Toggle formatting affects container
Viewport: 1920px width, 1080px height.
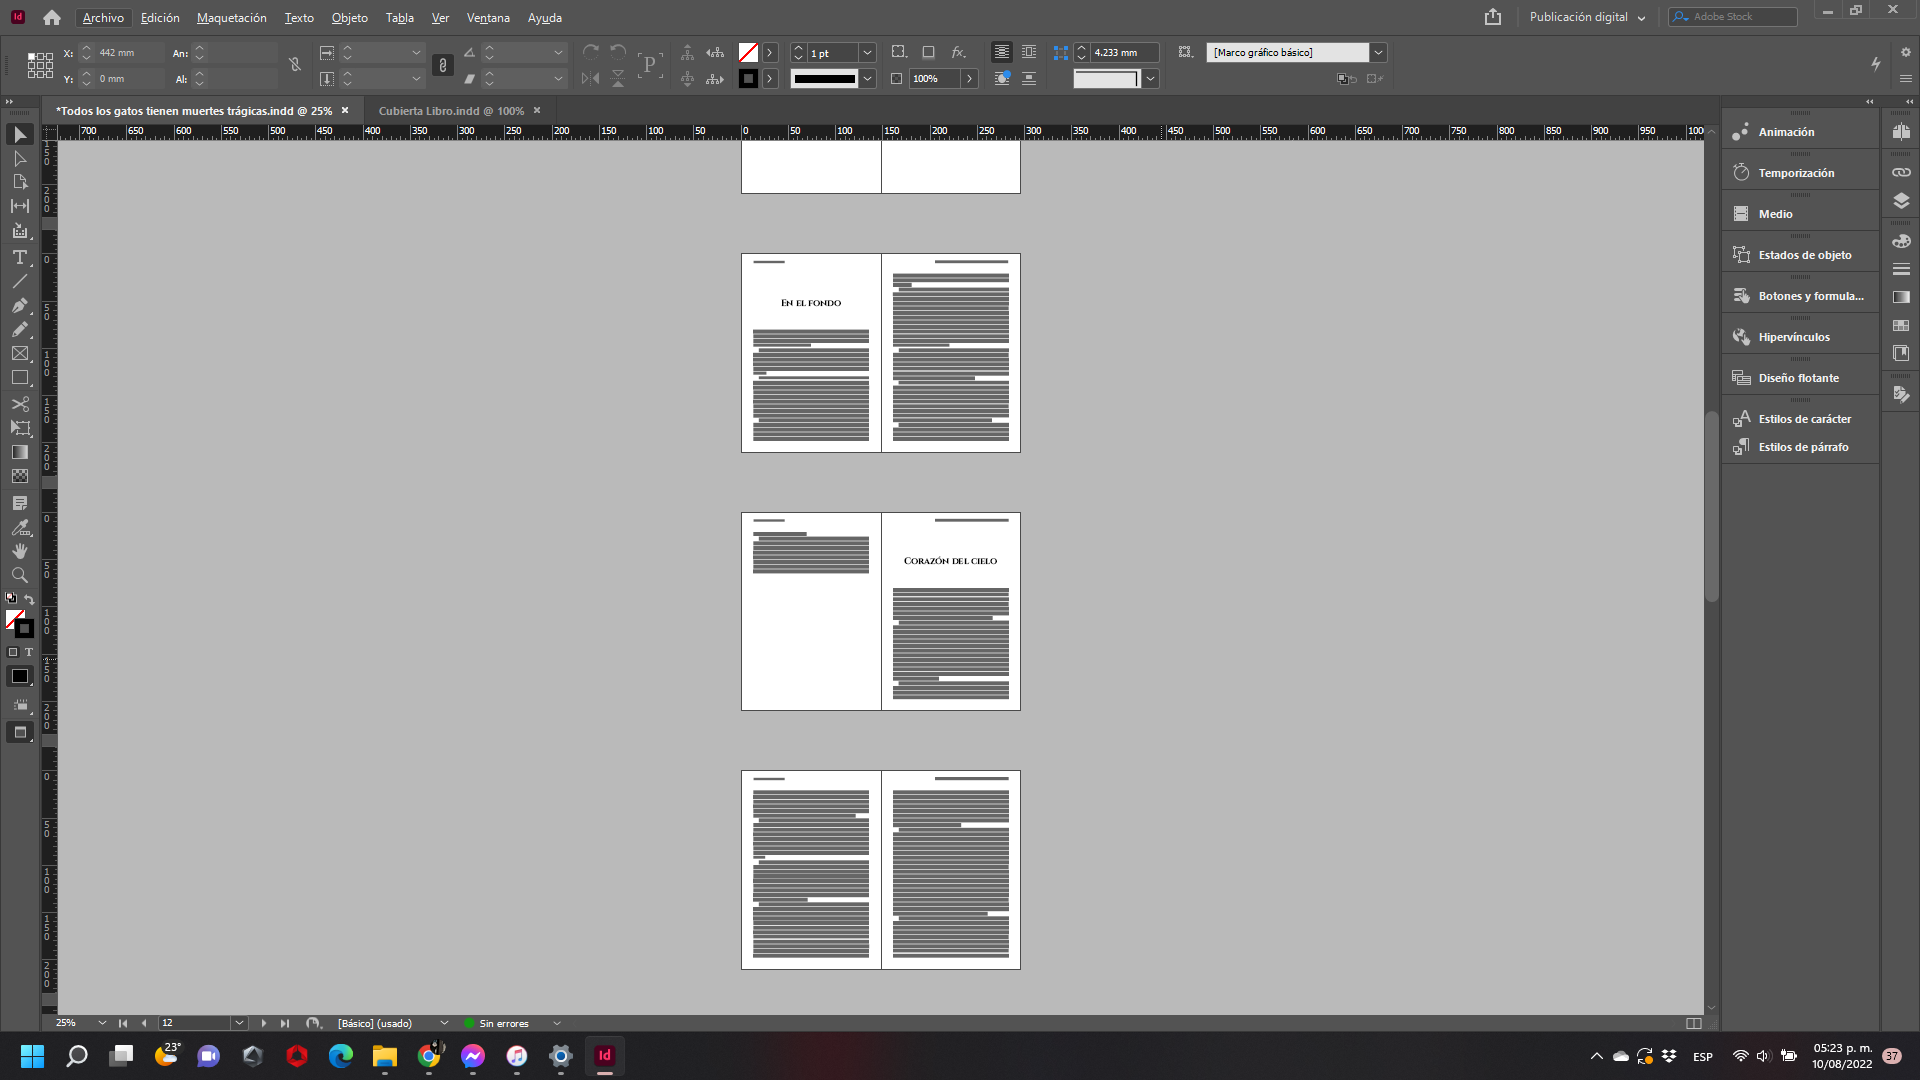point(13,652)
